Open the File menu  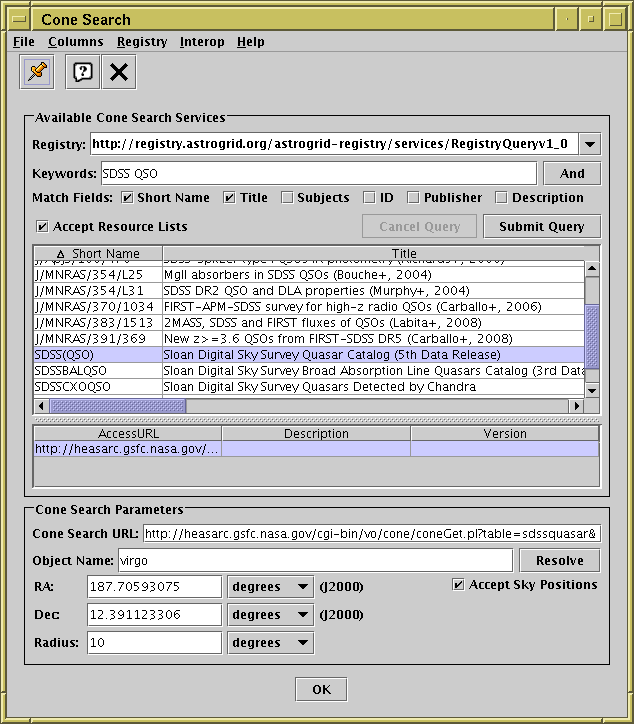[24, 42]
